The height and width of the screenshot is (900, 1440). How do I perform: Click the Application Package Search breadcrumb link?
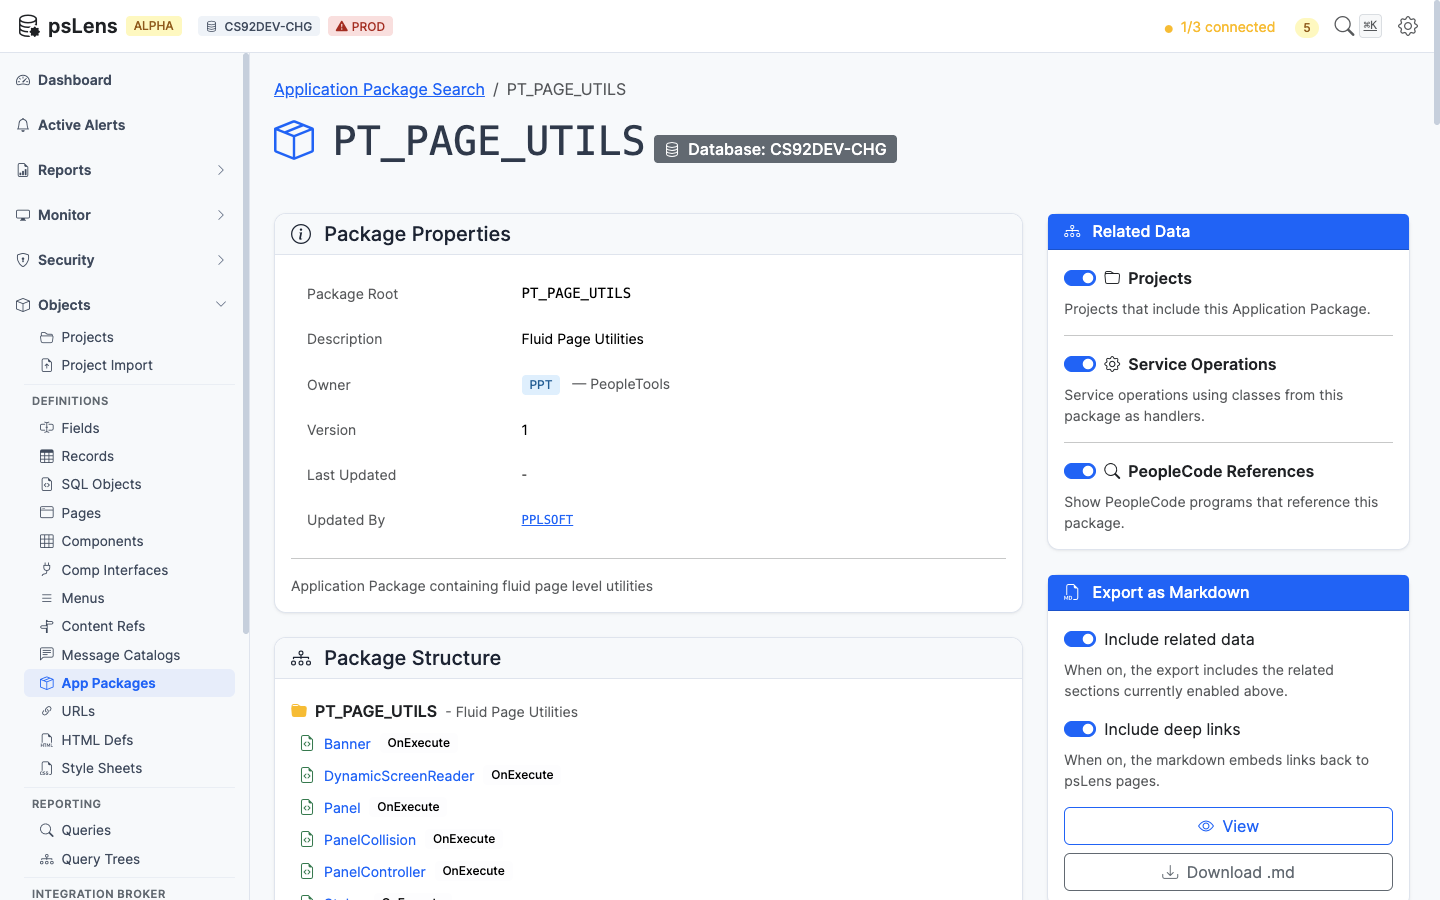(x=379, y=89)
